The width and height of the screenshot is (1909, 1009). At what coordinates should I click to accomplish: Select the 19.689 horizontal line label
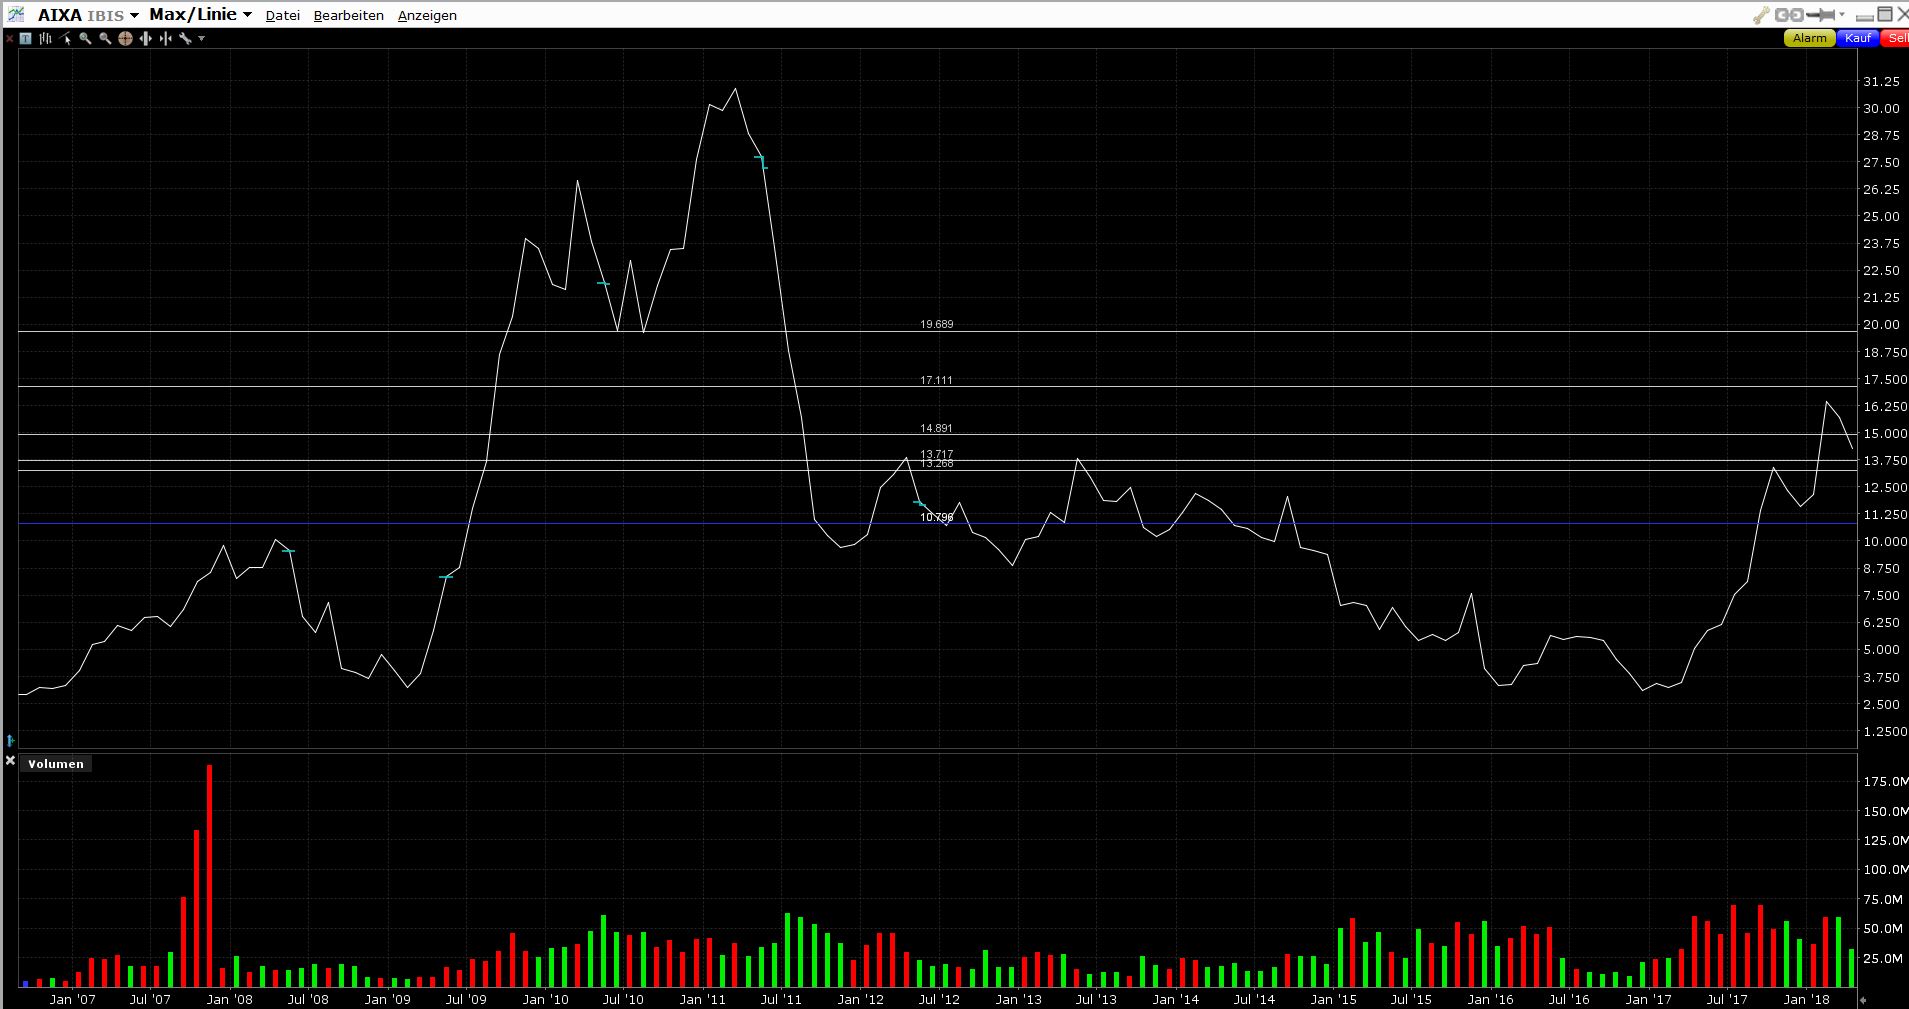936,324
